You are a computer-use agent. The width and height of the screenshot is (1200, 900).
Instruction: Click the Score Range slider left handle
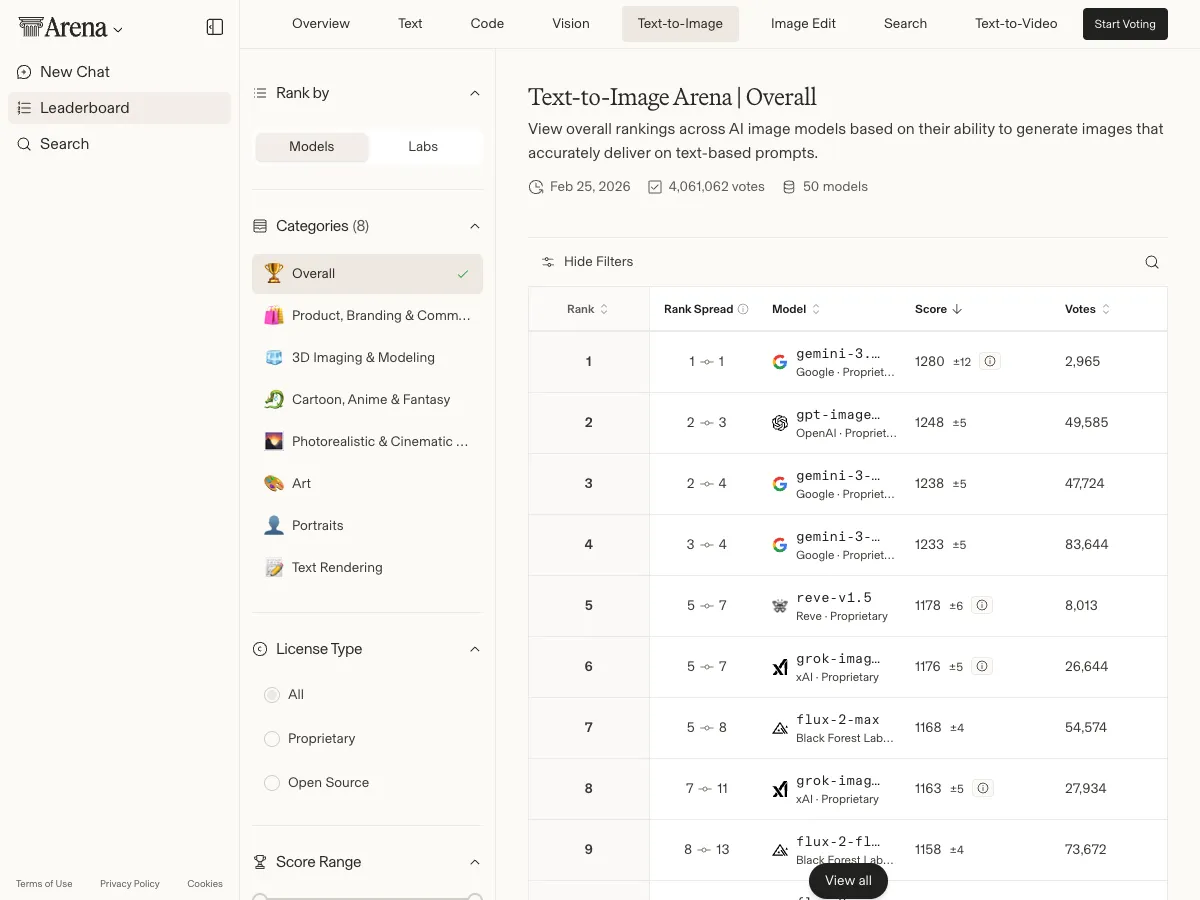260,898
